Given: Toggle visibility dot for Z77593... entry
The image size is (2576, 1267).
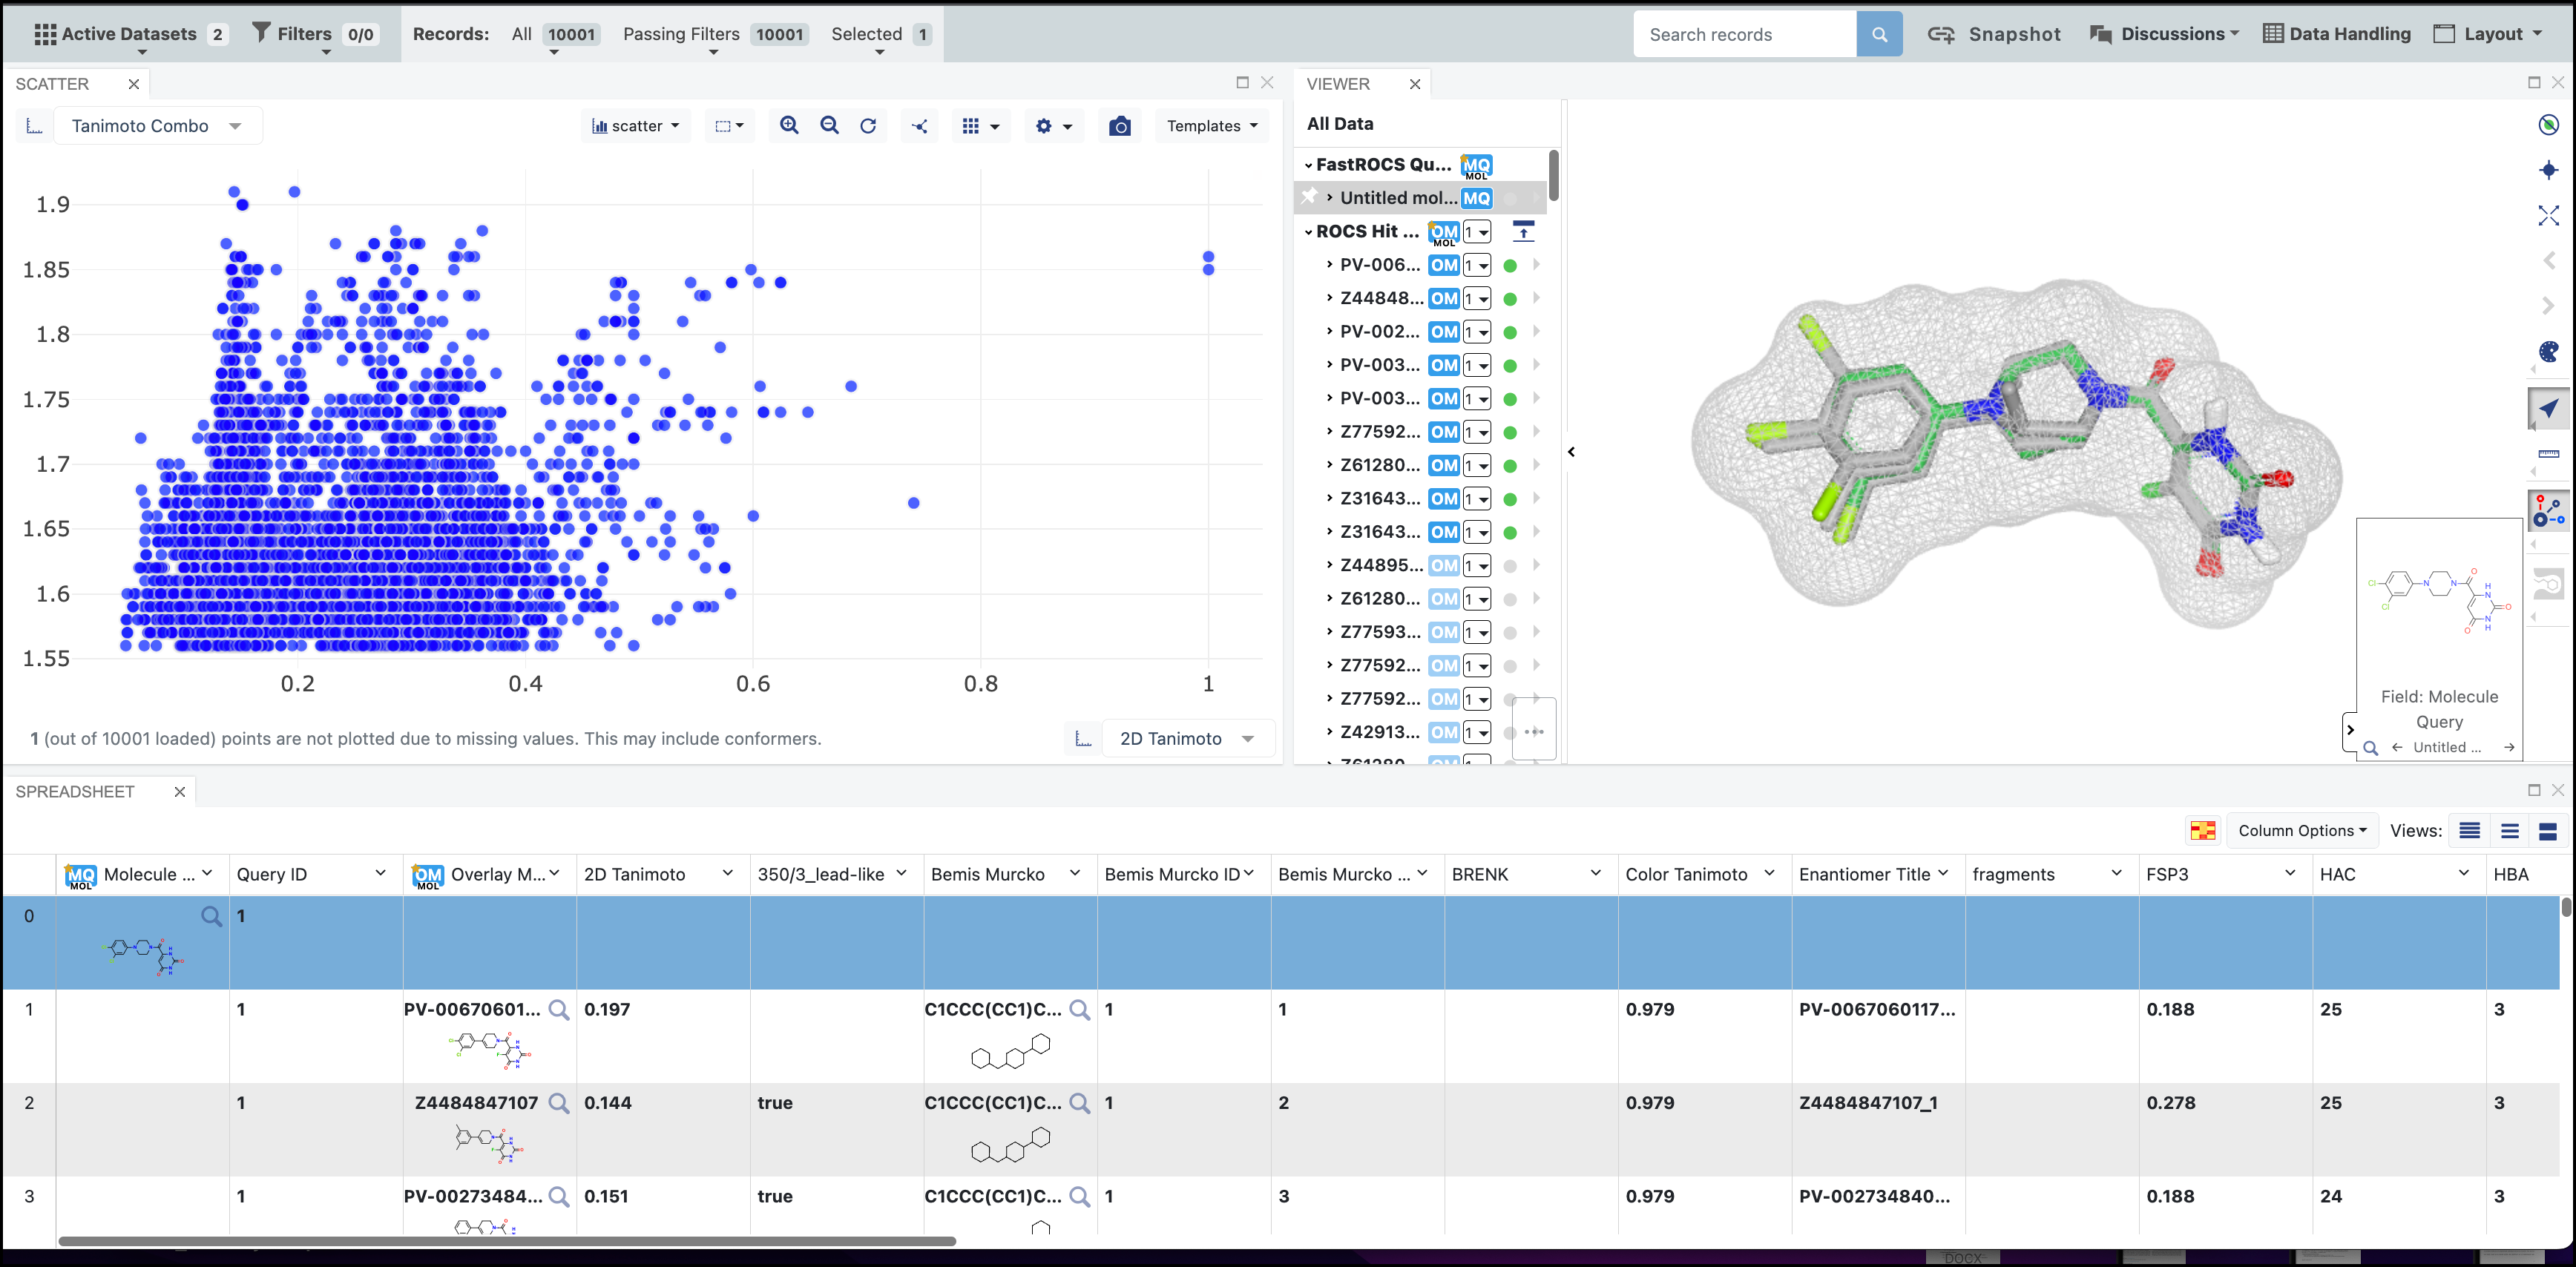Looking at the screenshot, I should pos(1510,633).
